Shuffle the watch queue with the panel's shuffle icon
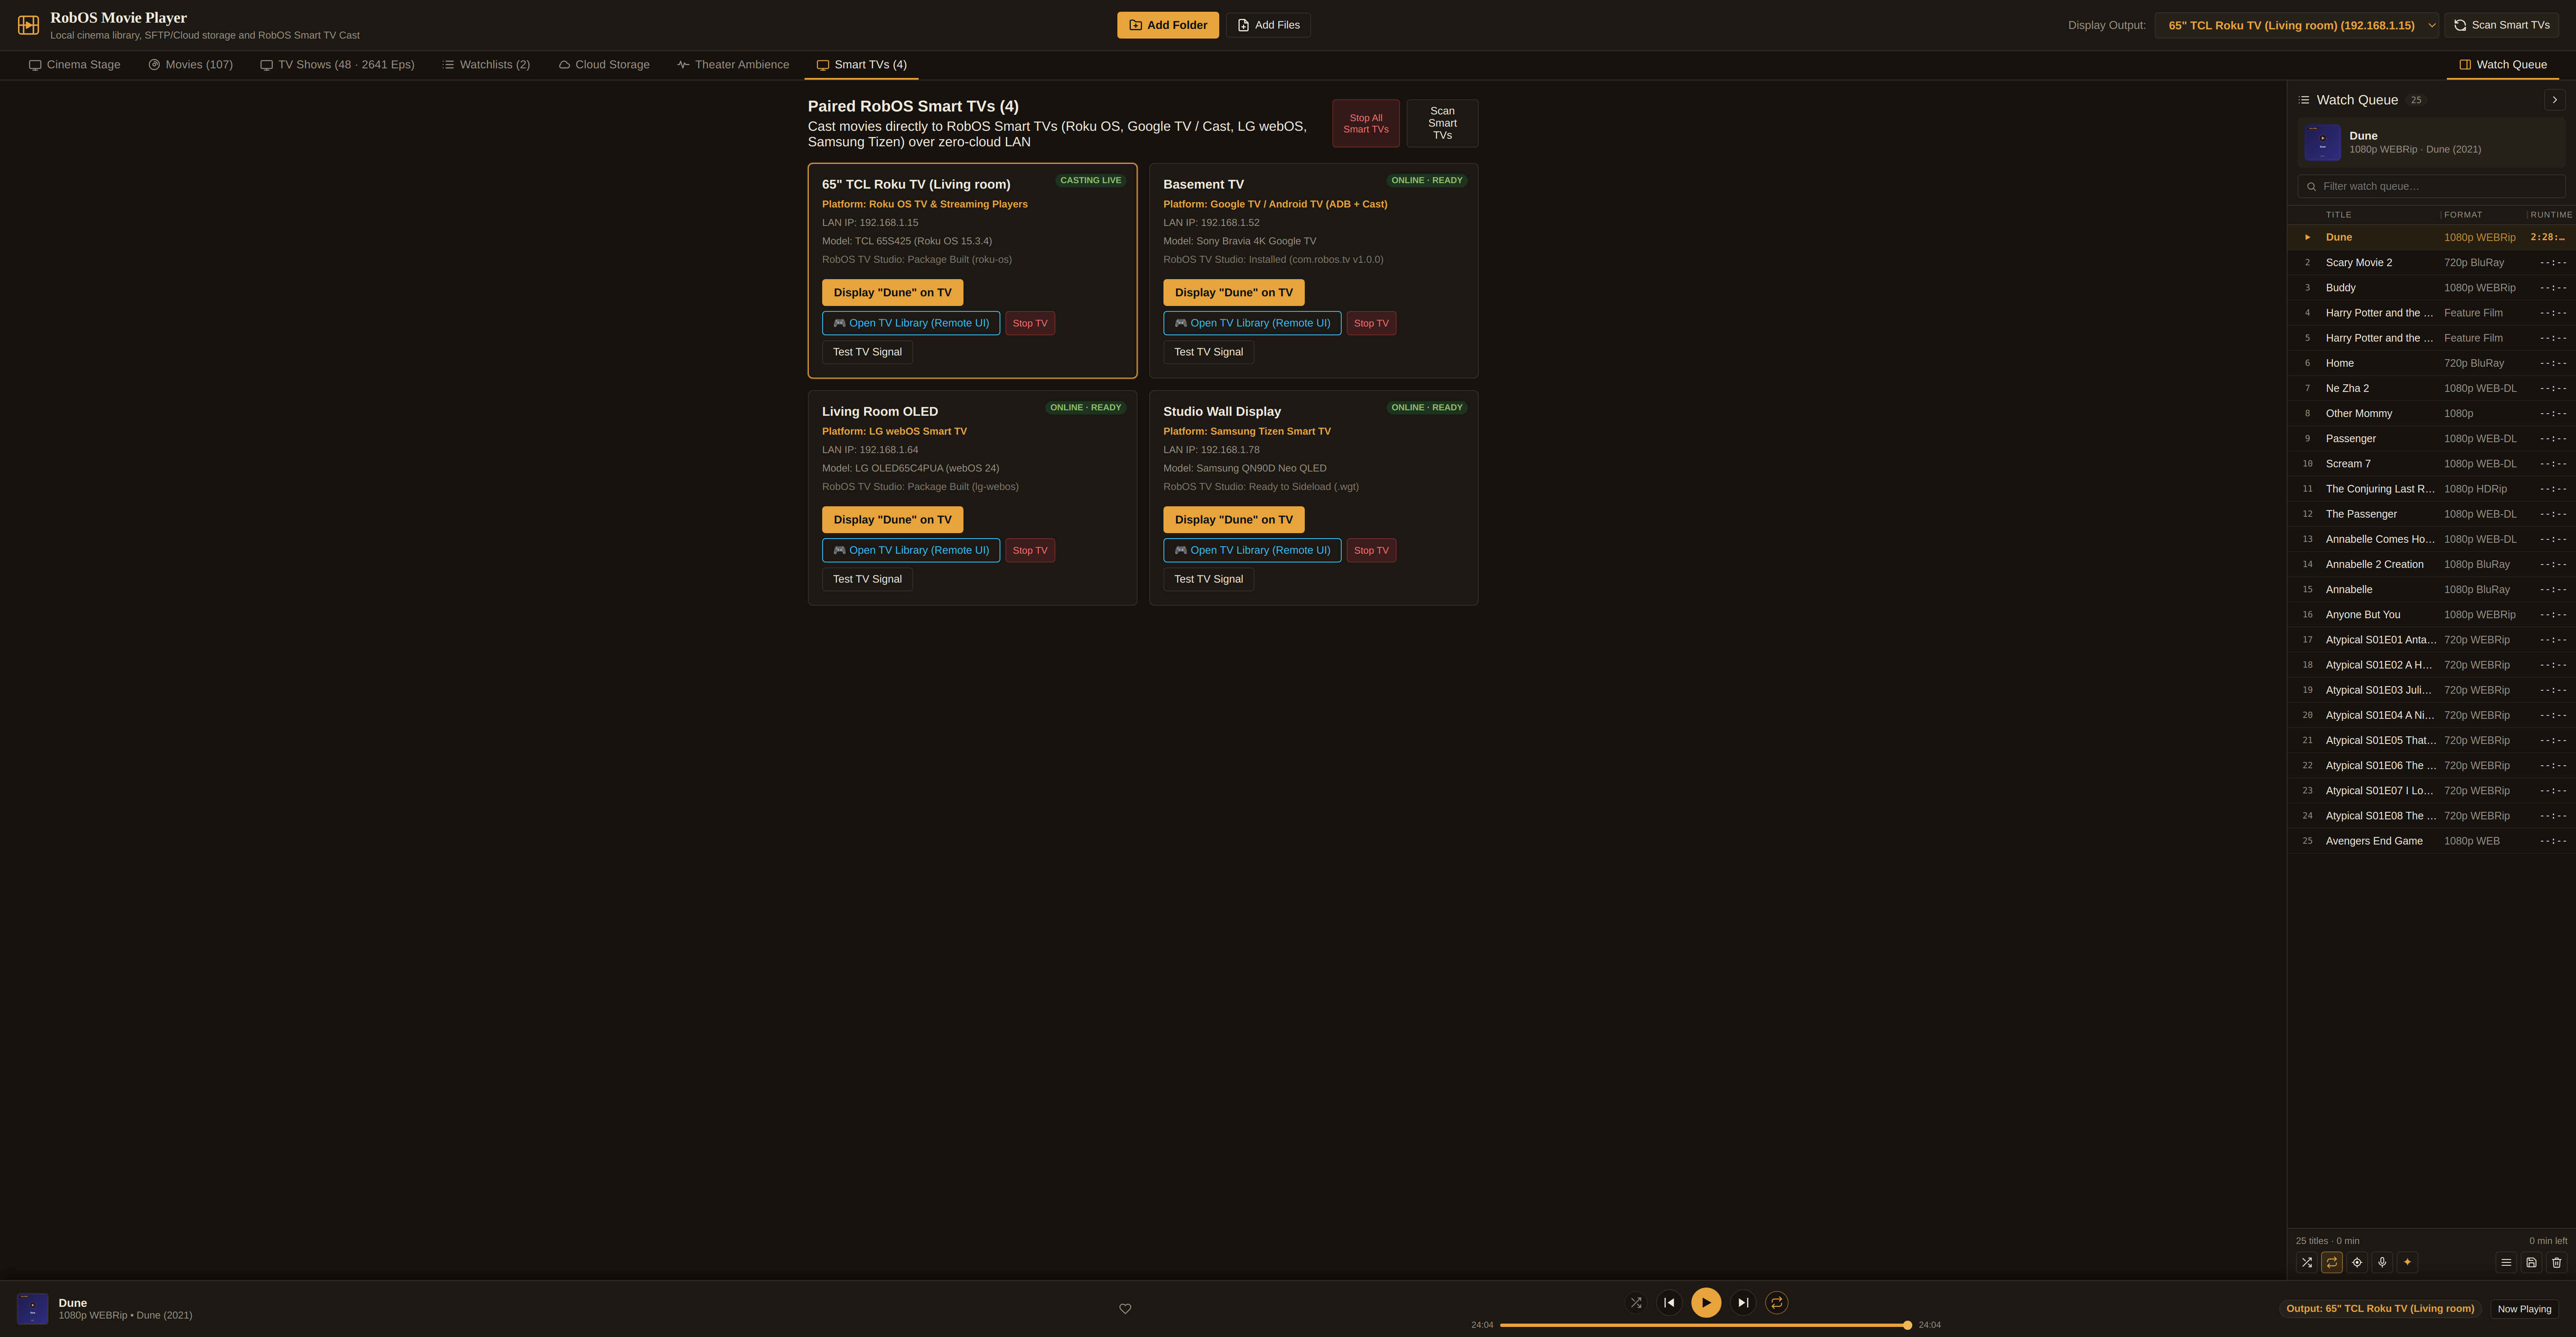This screenshot has width=2576, height=1337. 2306,1262
